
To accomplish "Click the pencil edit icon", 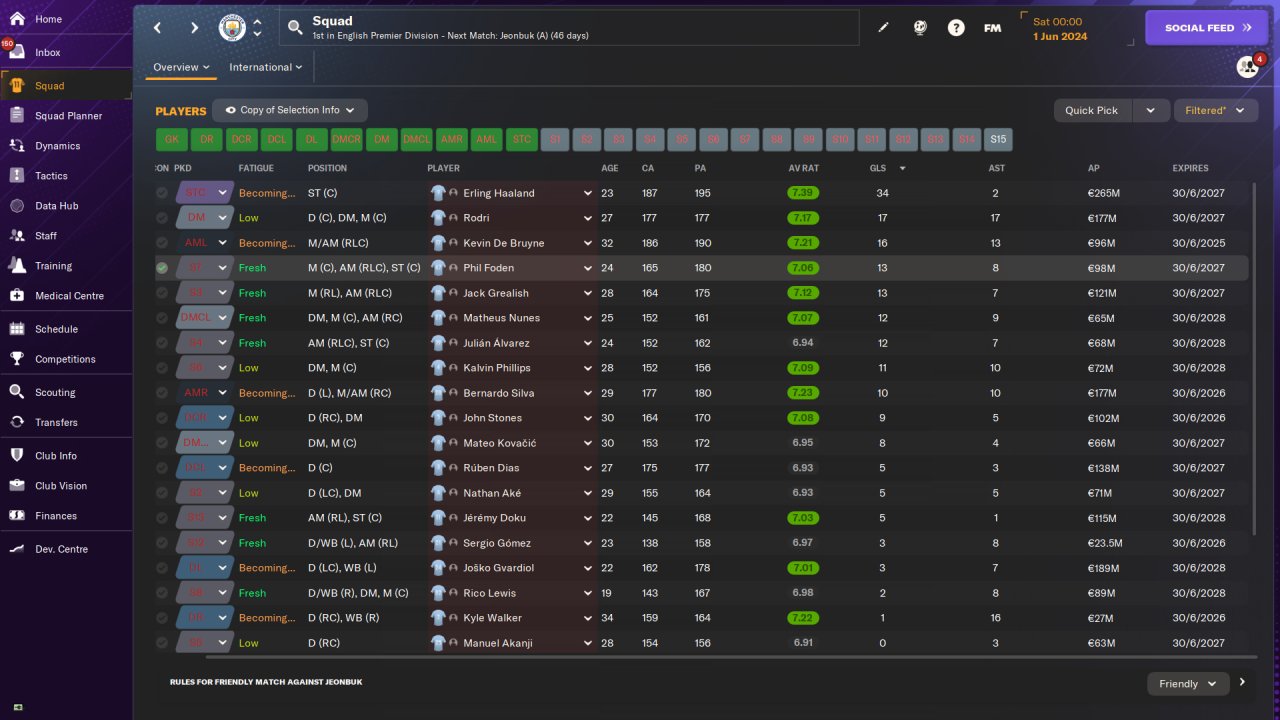I will click(x=883, y=28).
